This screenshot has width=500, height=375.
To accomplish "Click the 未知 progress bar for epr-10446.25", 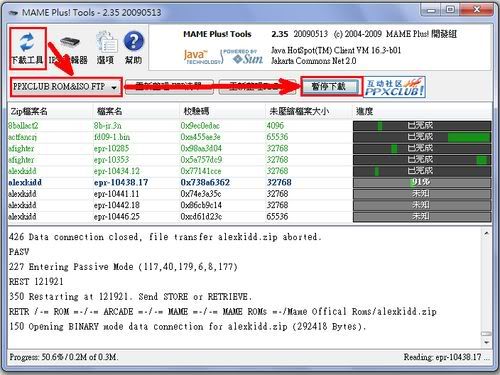I will [422, 216].
